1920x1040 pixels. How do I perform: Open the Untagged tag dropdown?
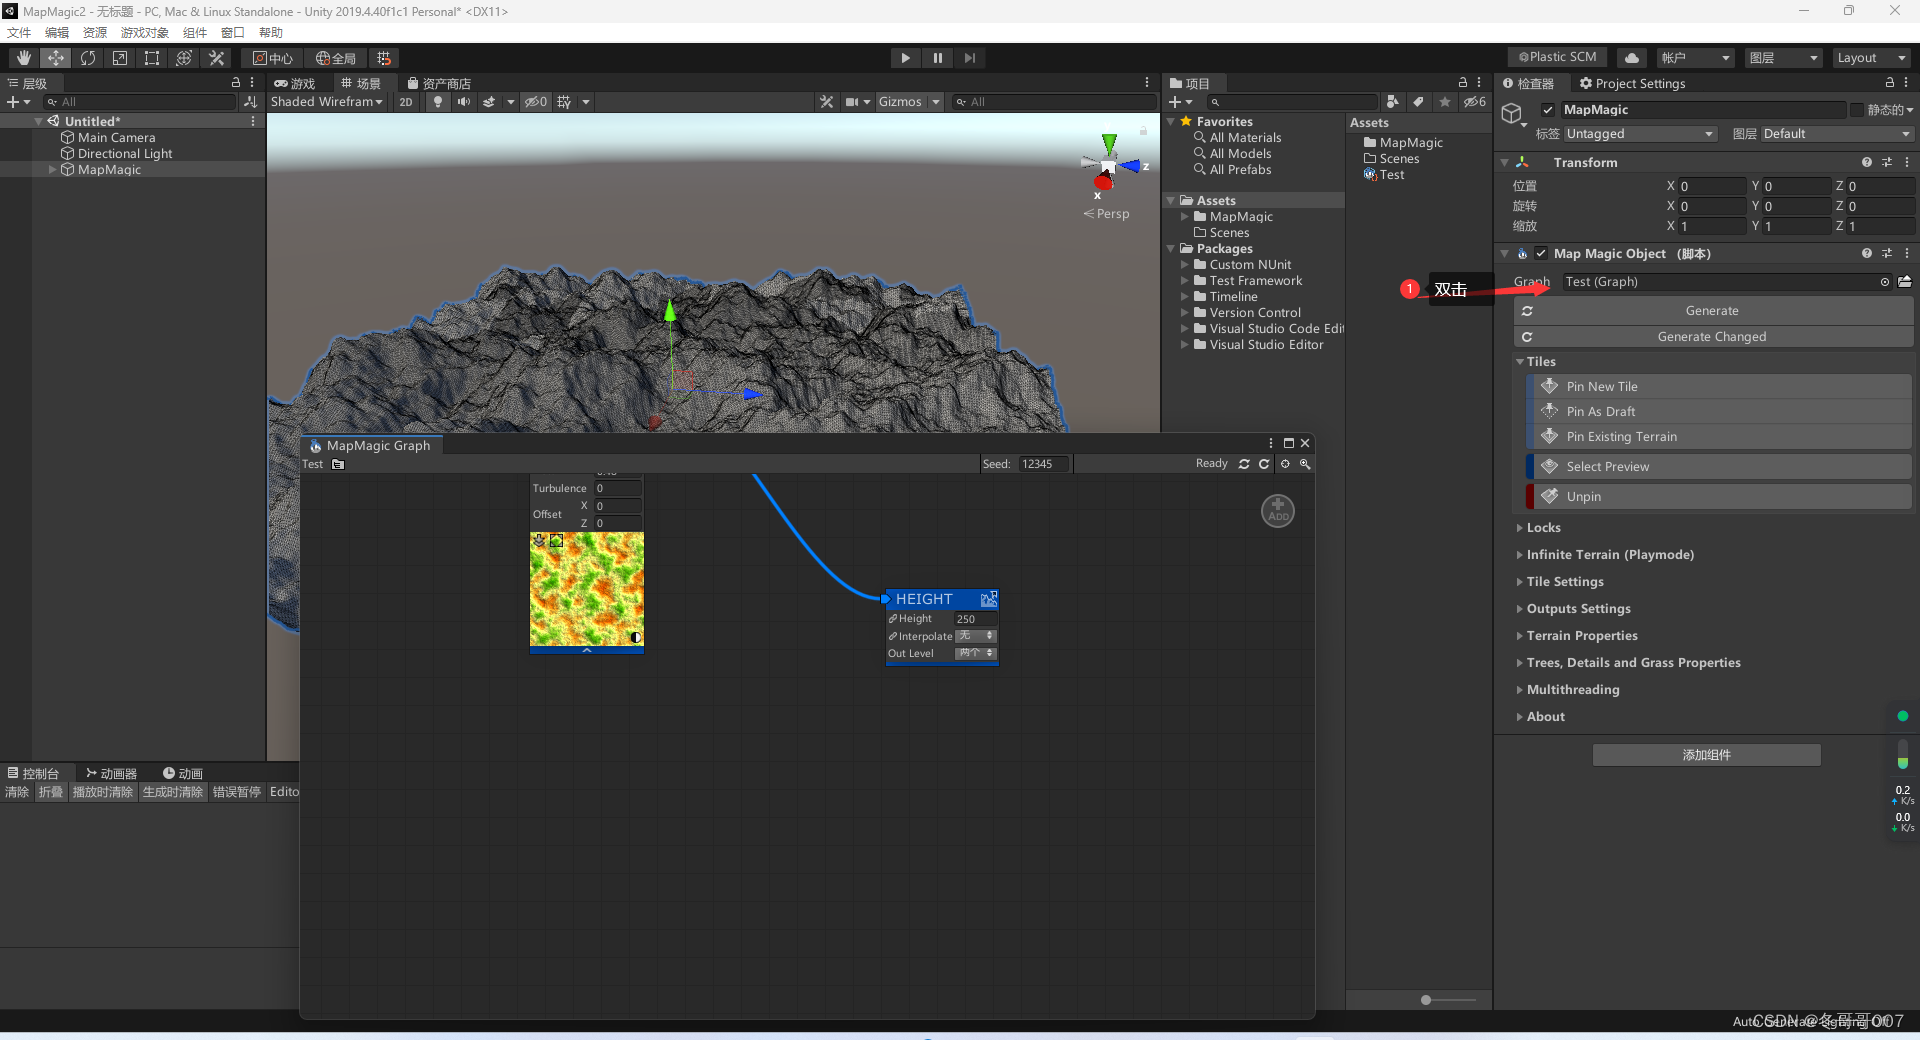pyautogui.click(x=1638, y=133)
